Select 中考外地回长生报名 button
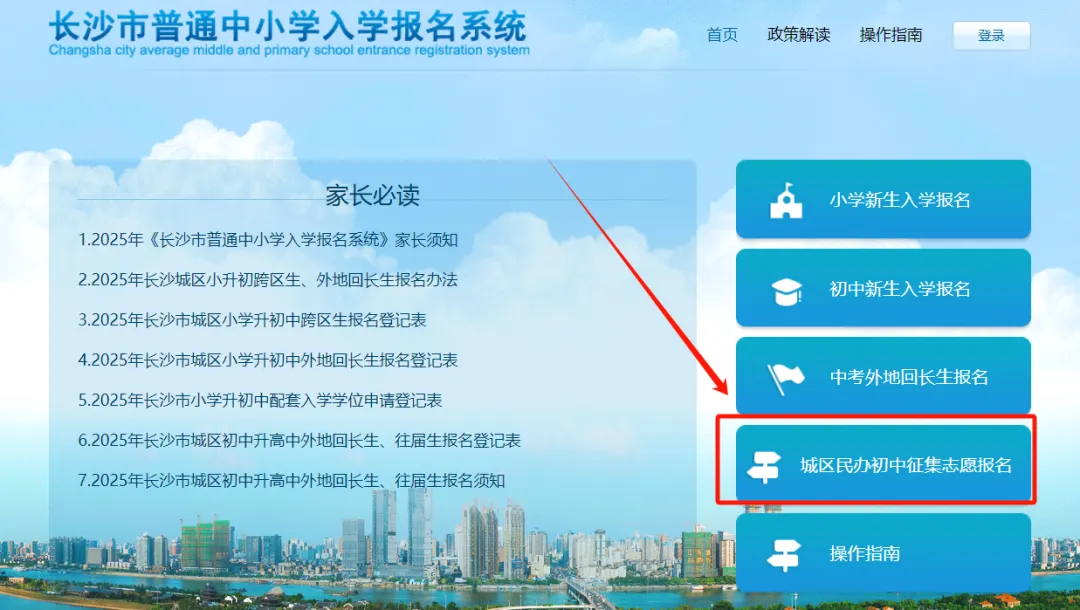Image resolution: width=1080 pixels, height=610 pixels. [x=883, y=376]
